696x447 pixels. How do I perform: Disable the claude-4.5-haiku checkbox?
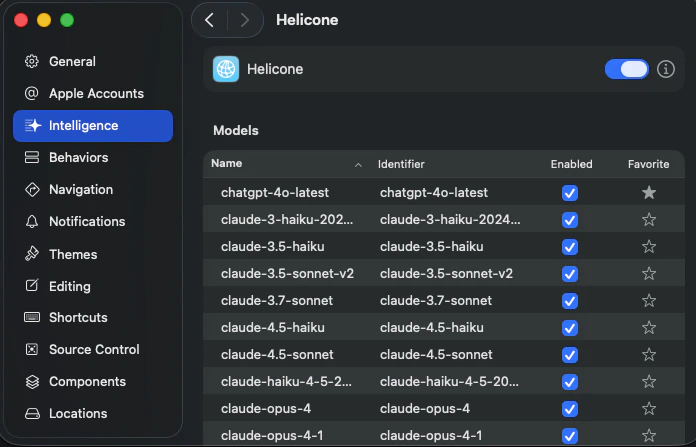pyautogui.click(x=569, y=328)
